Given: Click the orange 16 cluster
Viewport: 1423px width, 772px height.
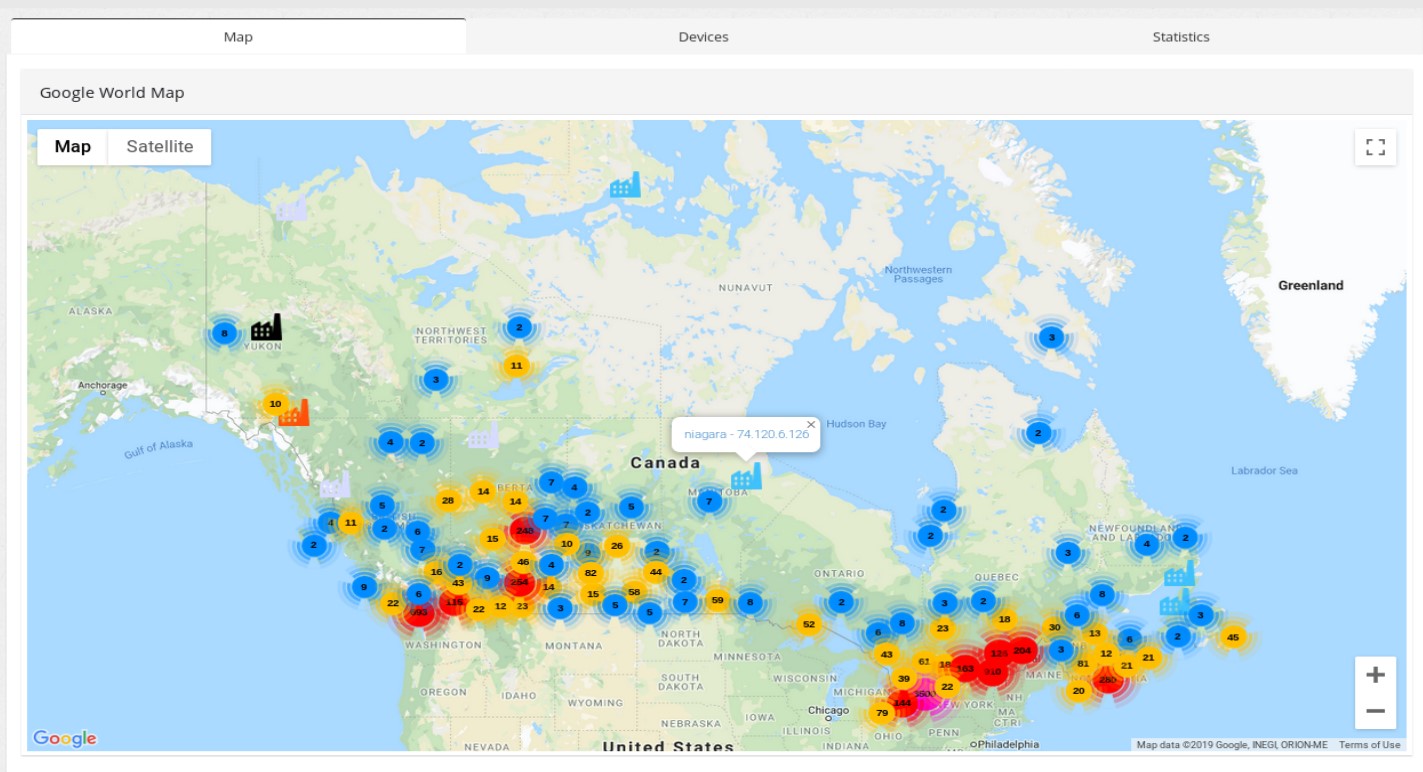Looking at the screenshot, I should (x=436, y=572).
